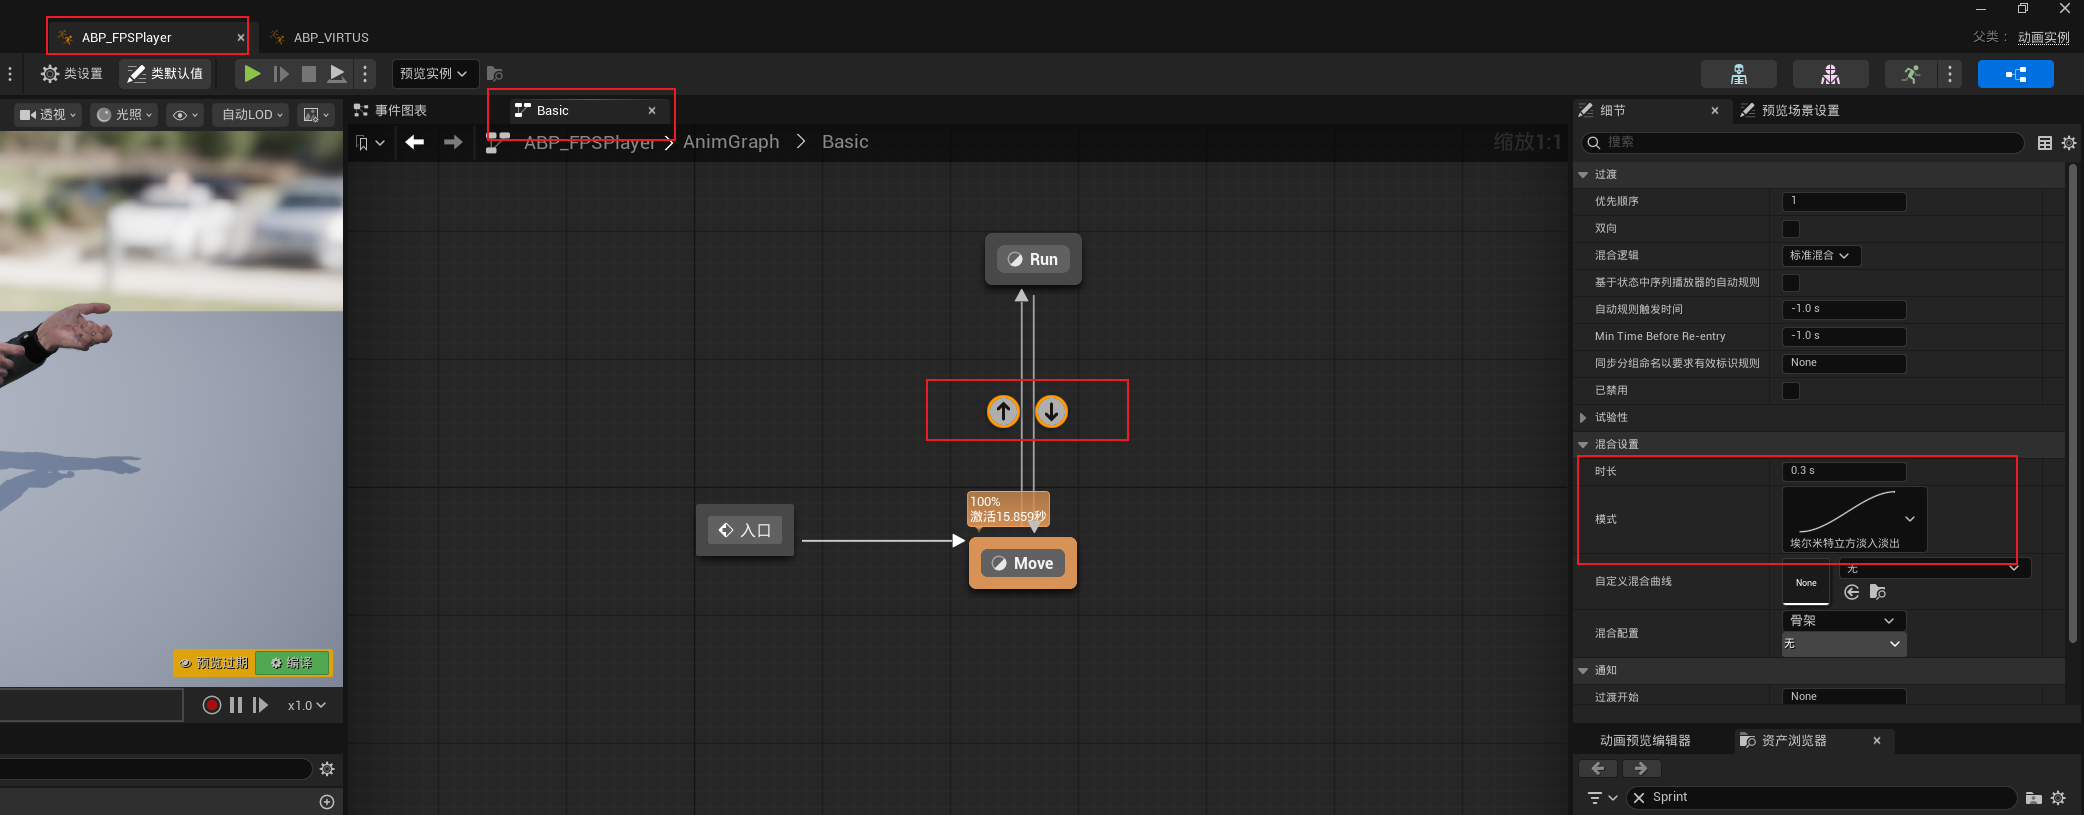This screenshot has width=2084, height=815.
Task: Switch to the Skeleton editor mode icon
Action: click(x=1739, y=73)
